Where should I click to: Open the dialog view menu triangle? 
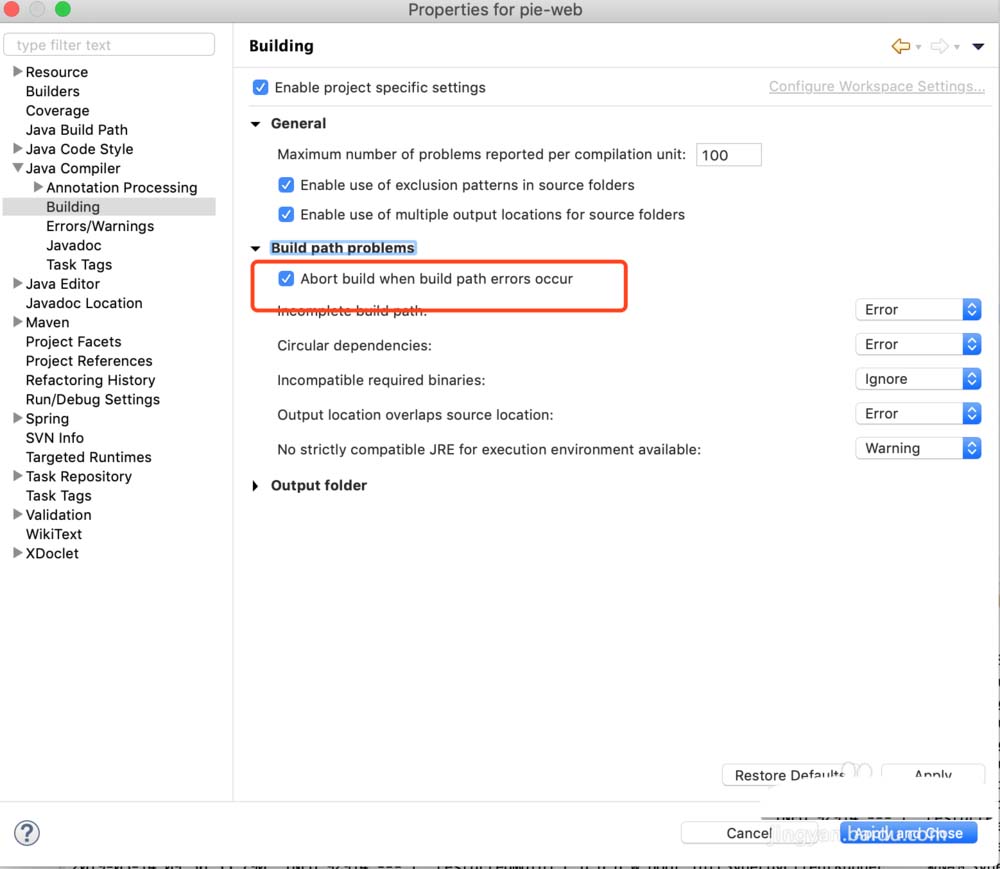(978, 46)
